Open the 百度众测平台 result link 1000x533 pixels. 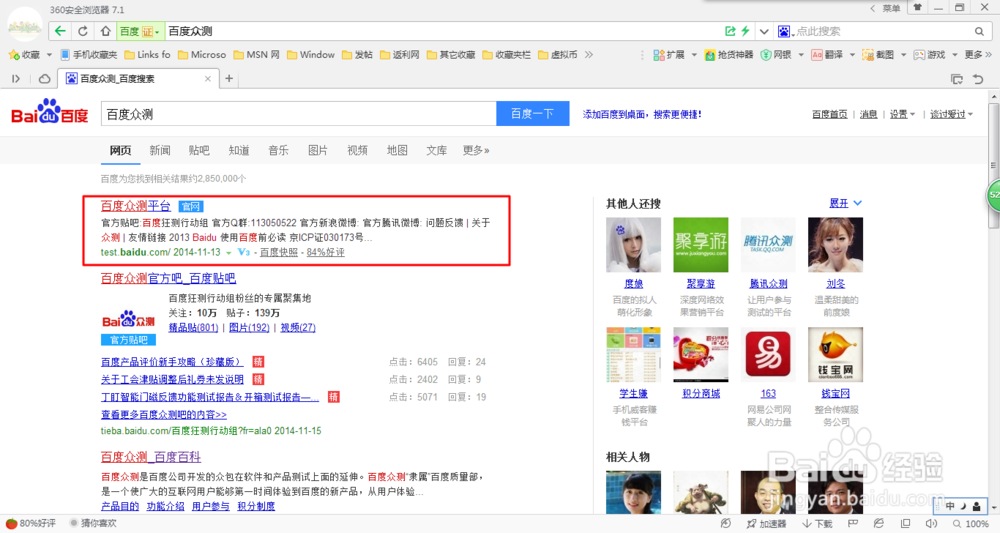tap(136, 206)
